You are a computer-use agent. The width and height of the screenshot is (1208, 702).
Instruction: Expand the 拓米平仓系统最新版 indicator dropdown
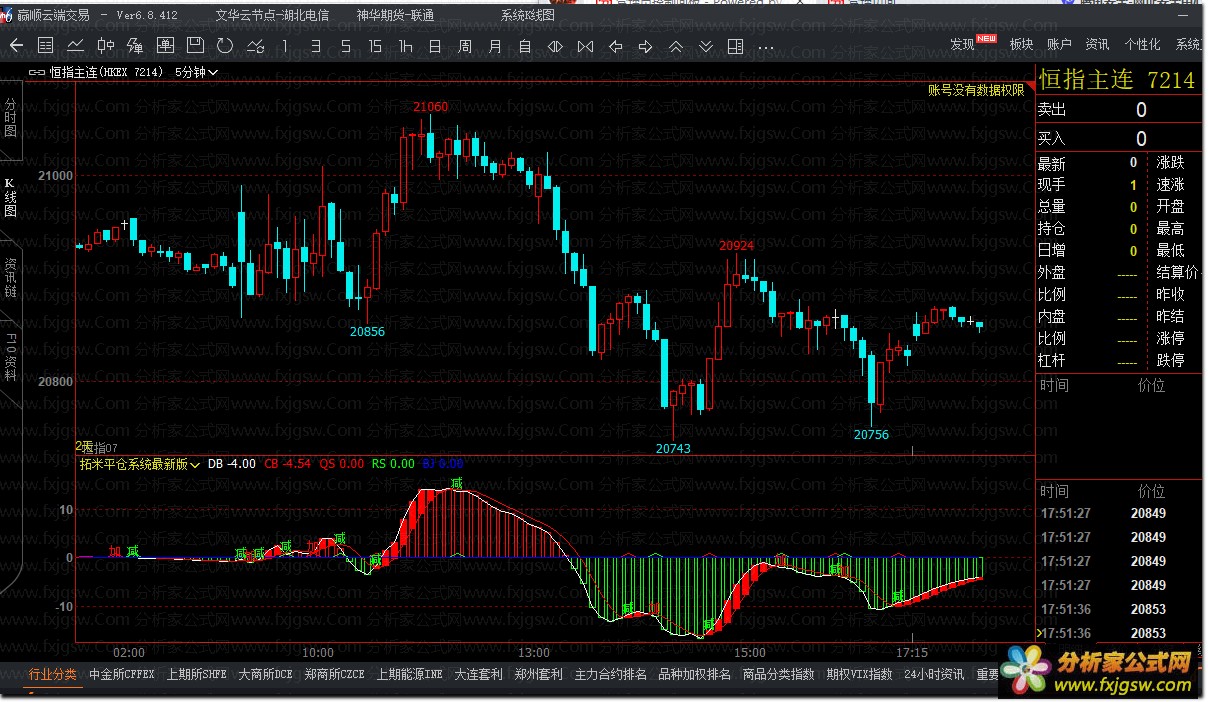[140, 464]
